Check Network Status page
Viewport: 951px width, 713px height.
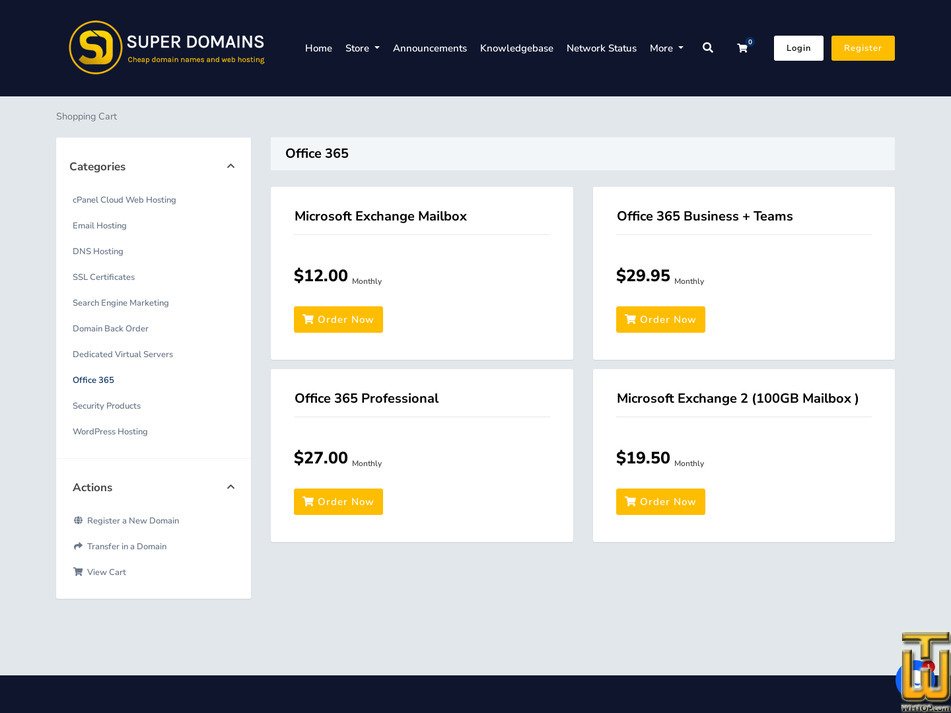[601, 48]
